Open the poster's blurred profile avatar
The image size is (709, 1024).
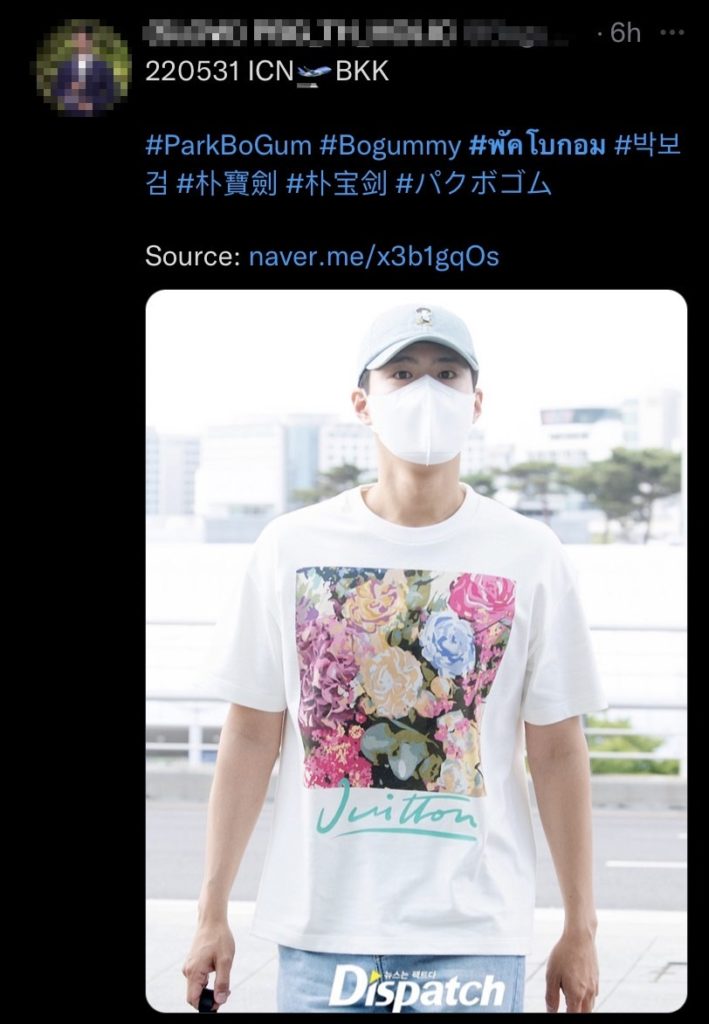[x=84, y=68]
